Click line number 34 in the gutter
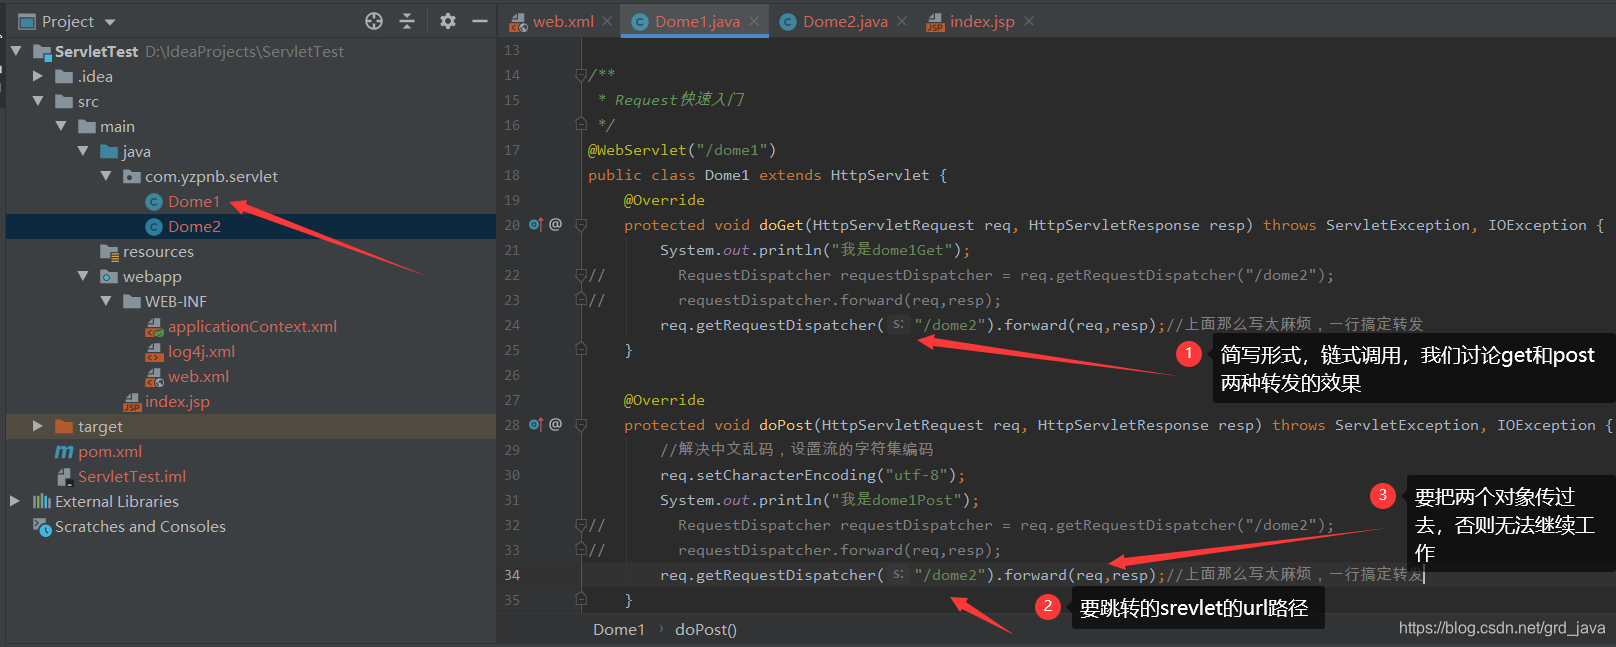1616x647 pixels. click(x=512, y=575)
